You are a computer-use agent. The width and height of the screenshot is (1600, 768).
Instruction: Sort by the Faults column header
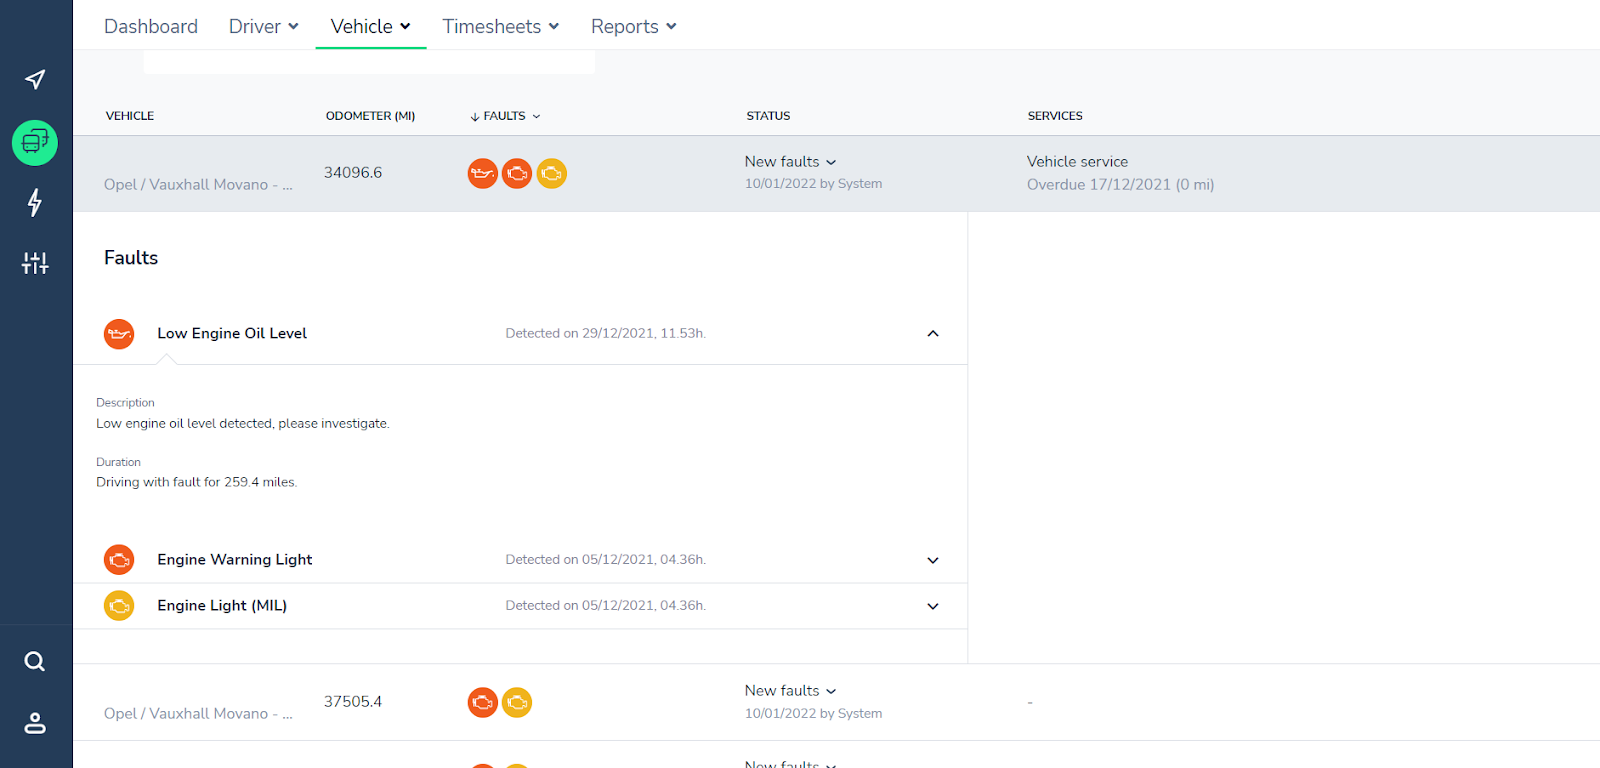(x=505, y=116)
